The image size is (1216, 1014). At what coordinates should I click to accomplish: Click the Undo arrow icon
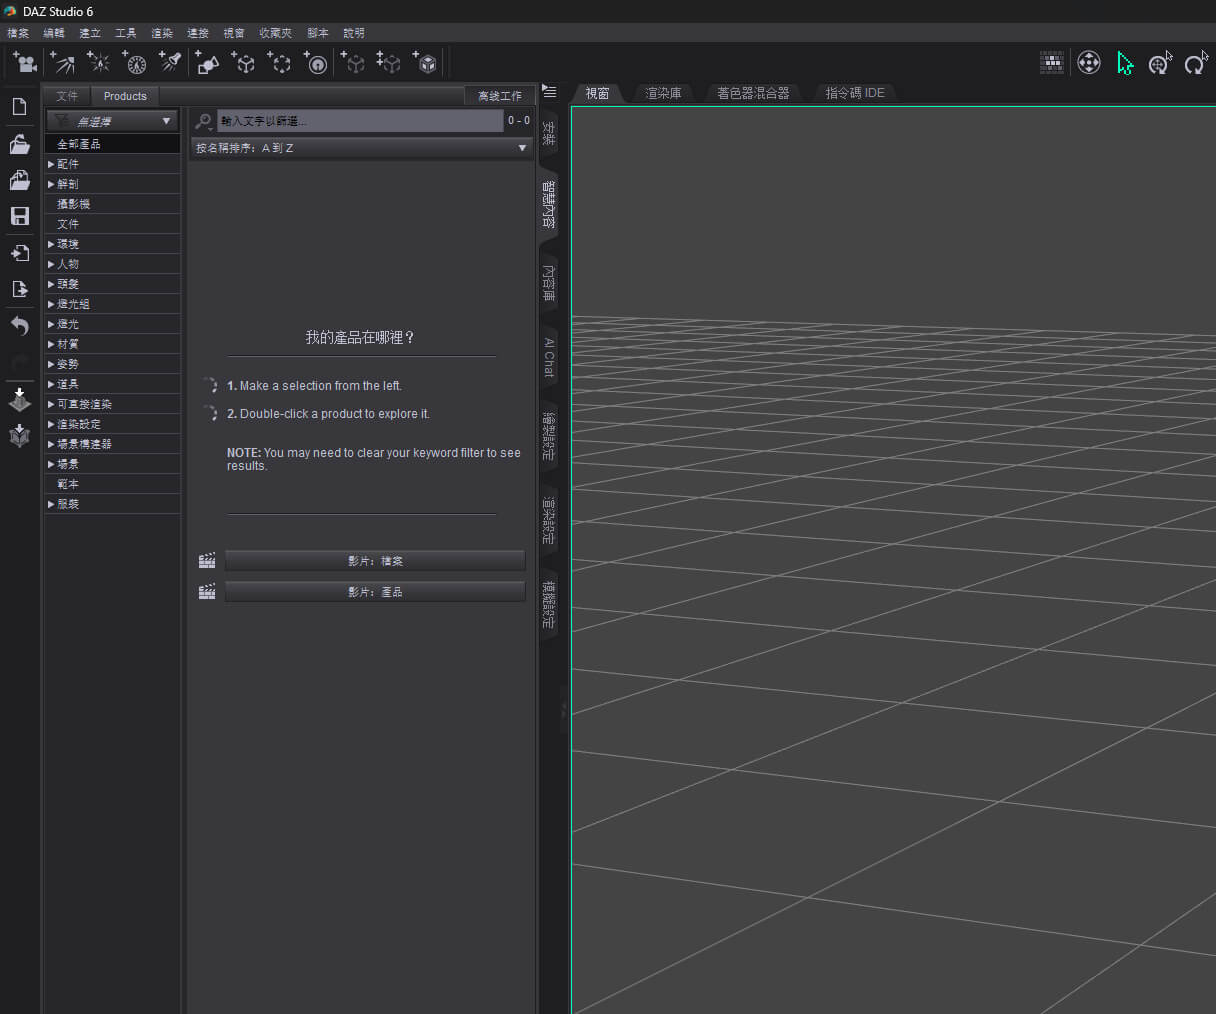[x=19, y=326]
